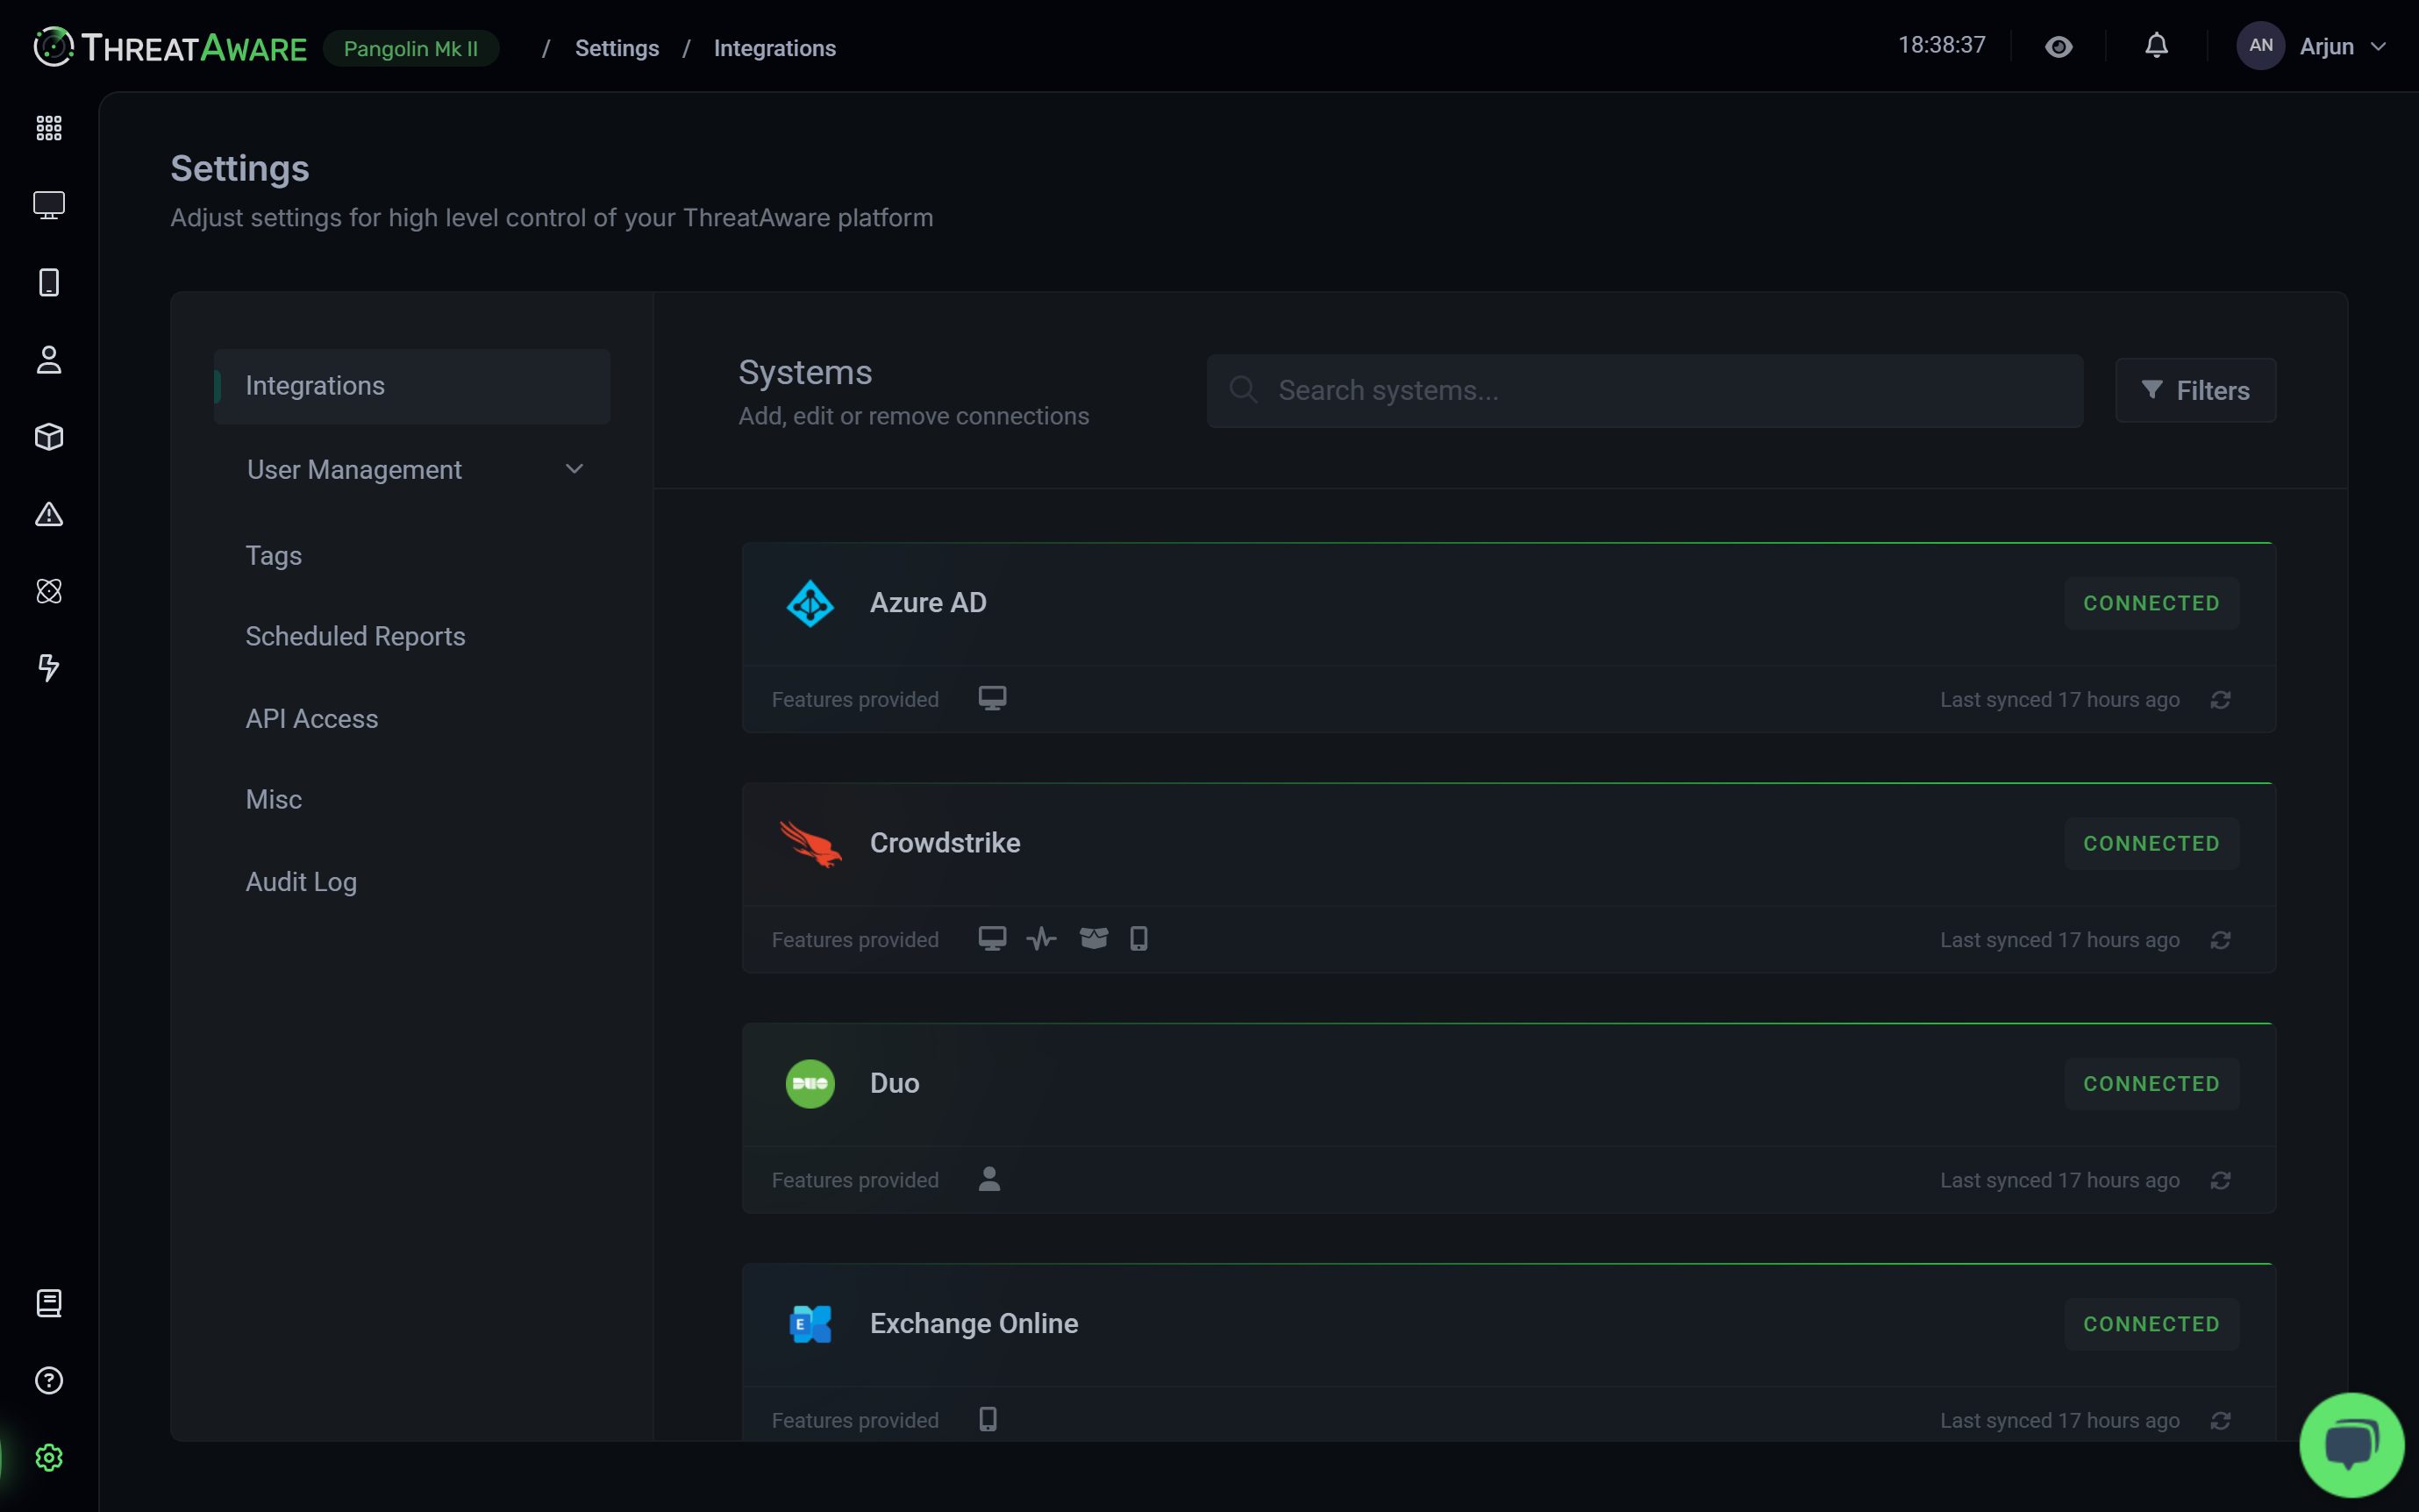Check alerts via the warning triangle icon

coord(48,514)
